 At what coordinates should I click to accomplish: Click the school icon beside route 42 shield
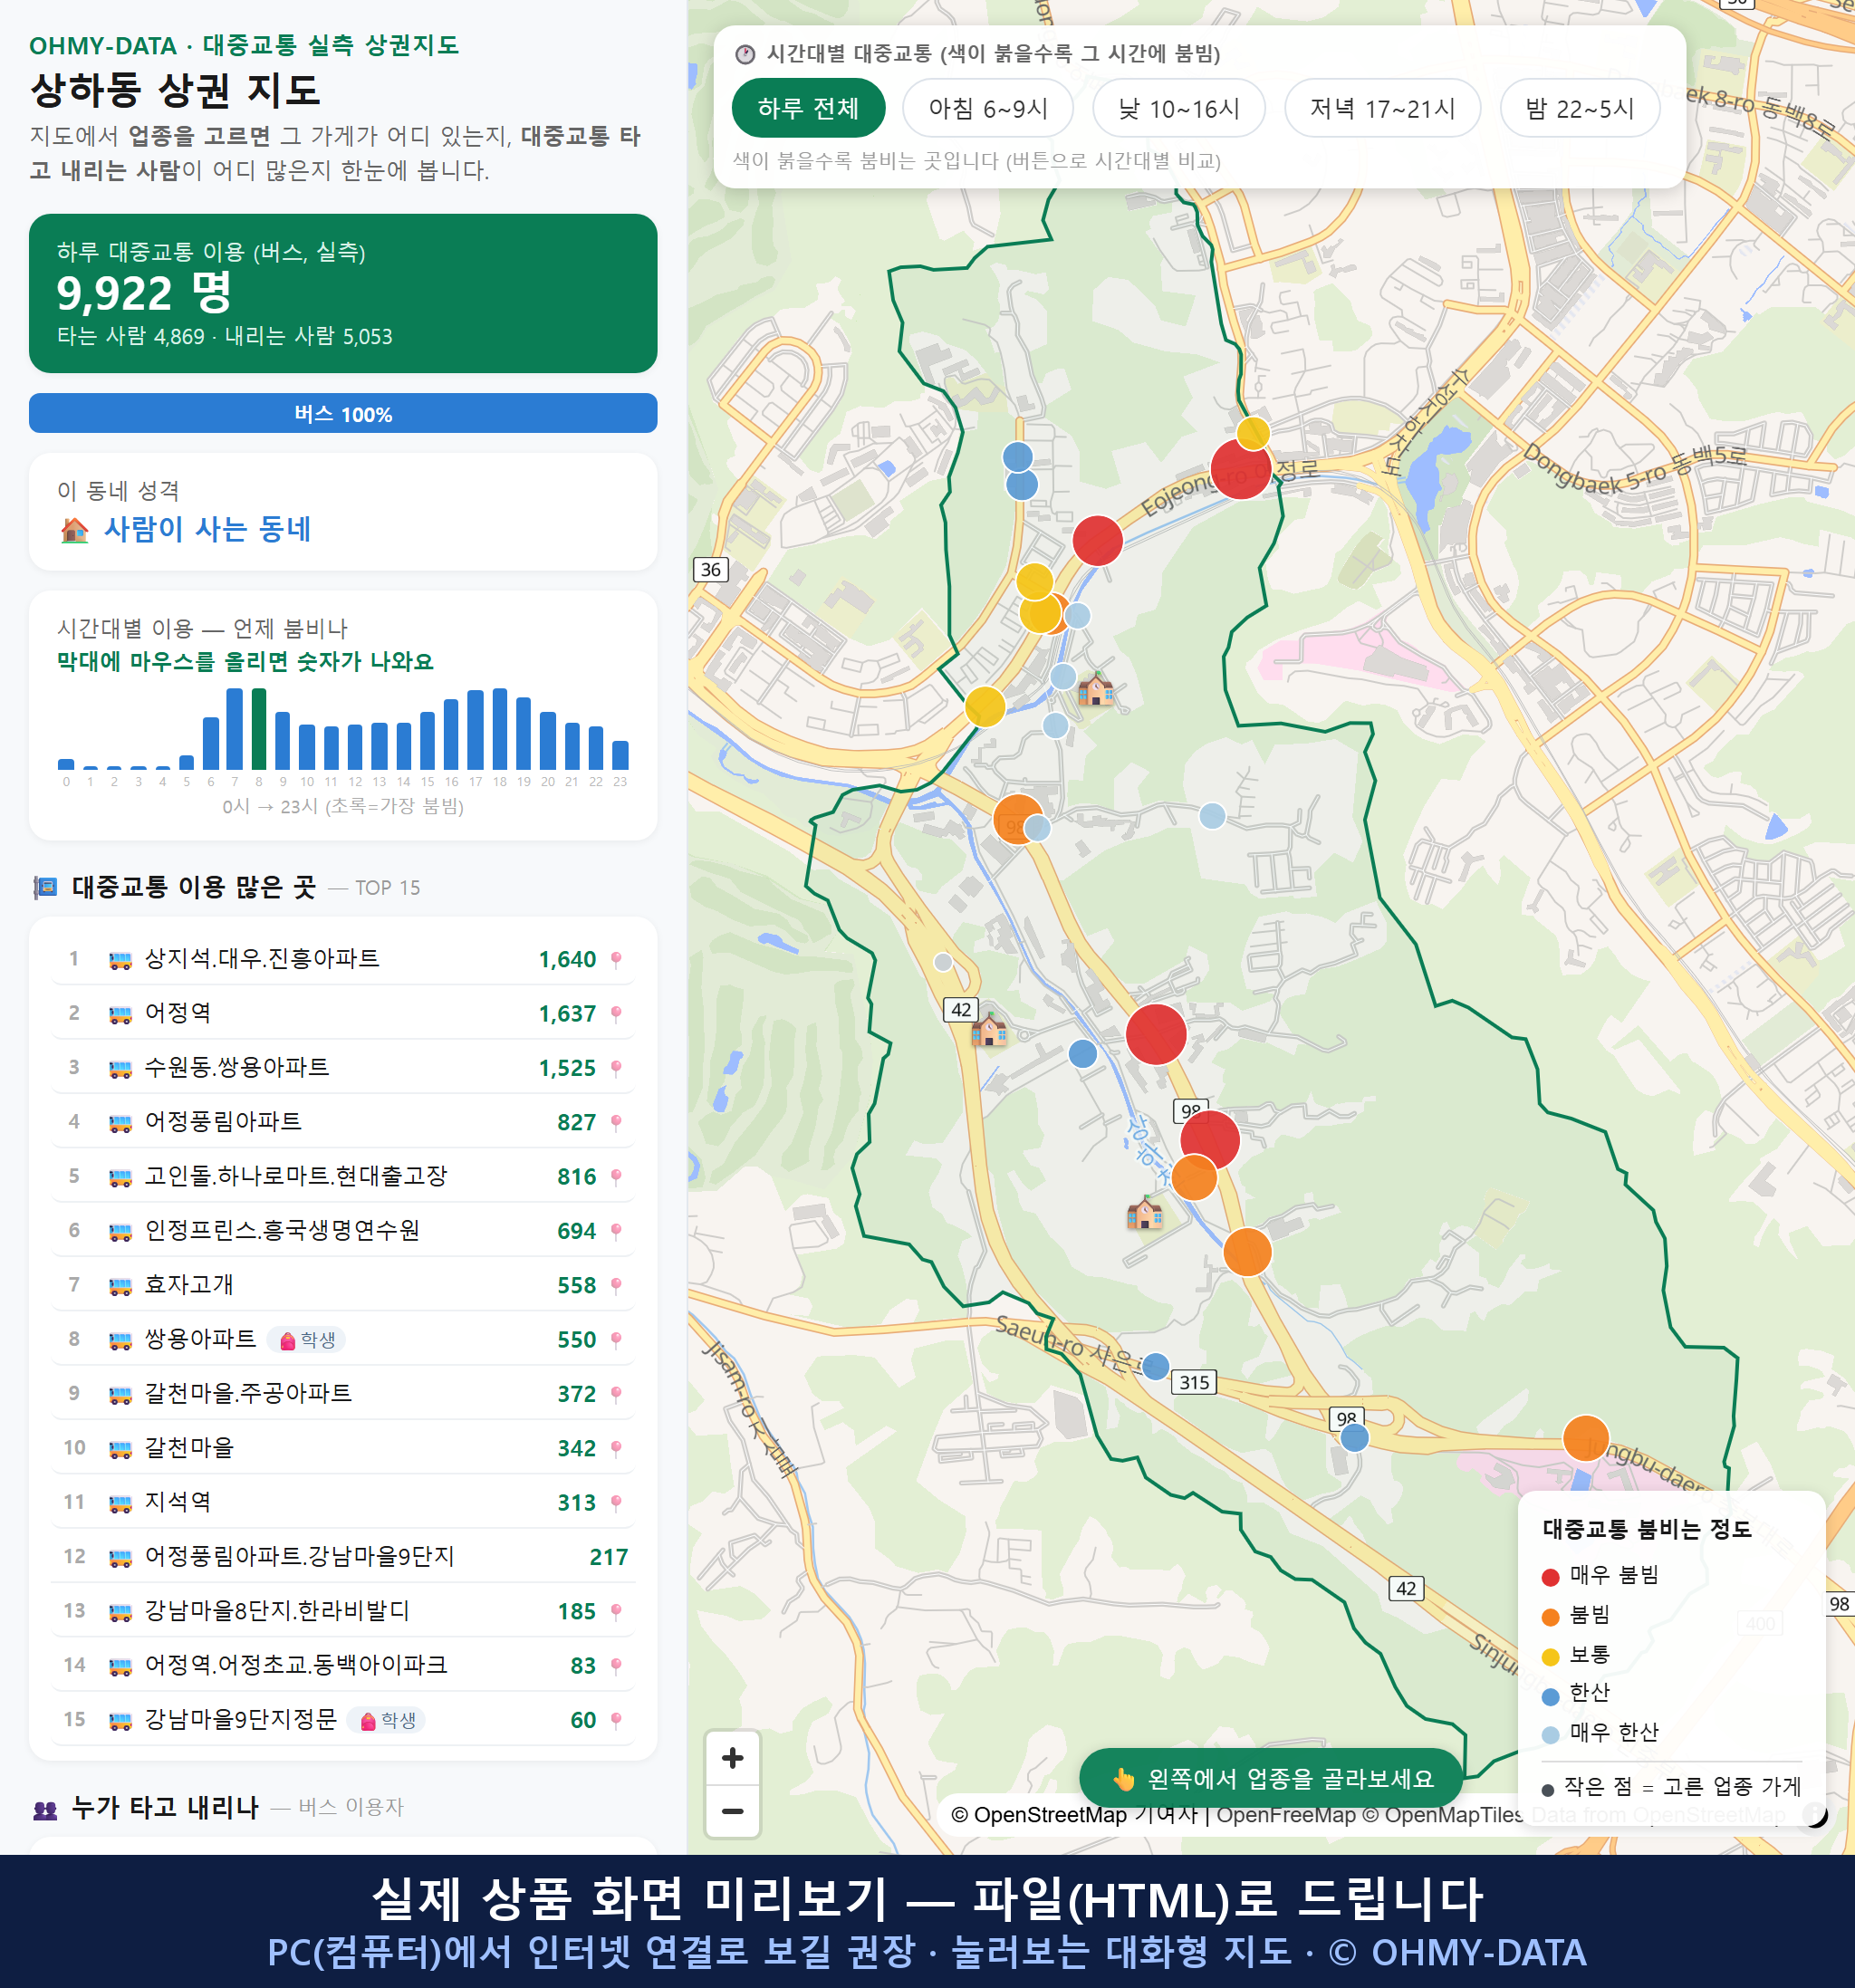989,1028
